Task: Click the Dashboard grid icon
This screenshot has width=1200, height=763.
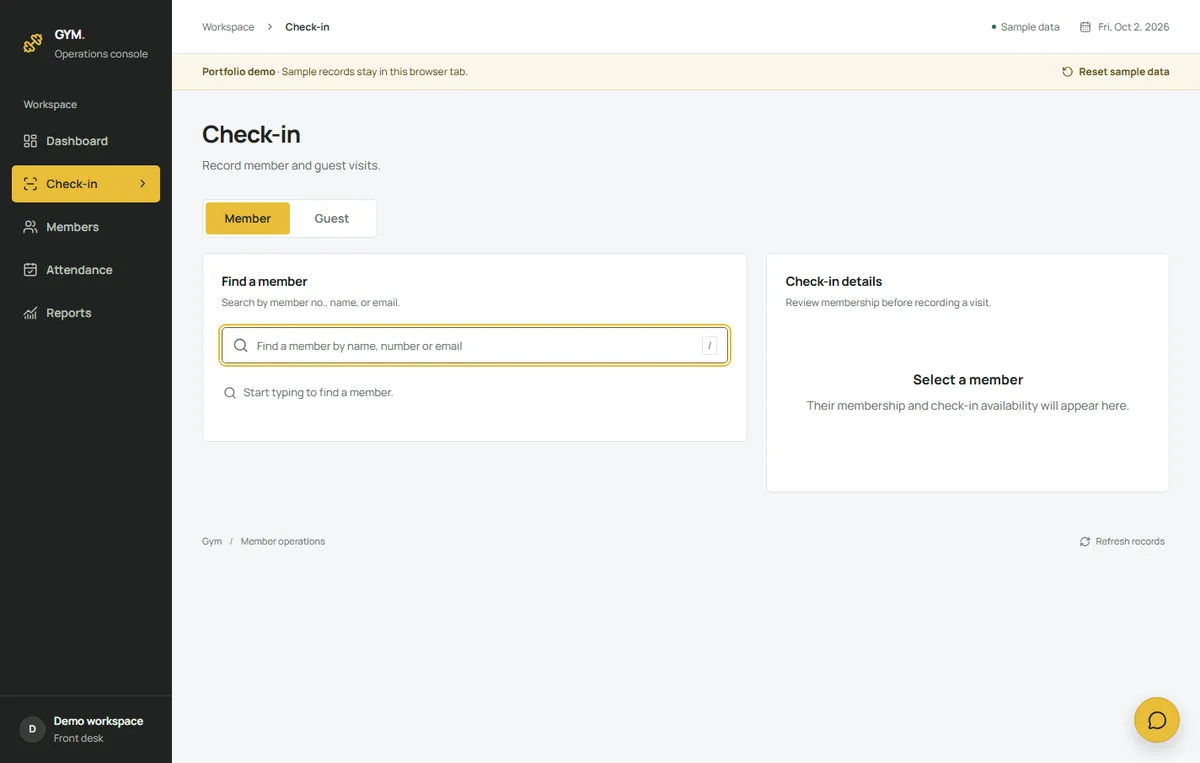Action: pos(30,141)
